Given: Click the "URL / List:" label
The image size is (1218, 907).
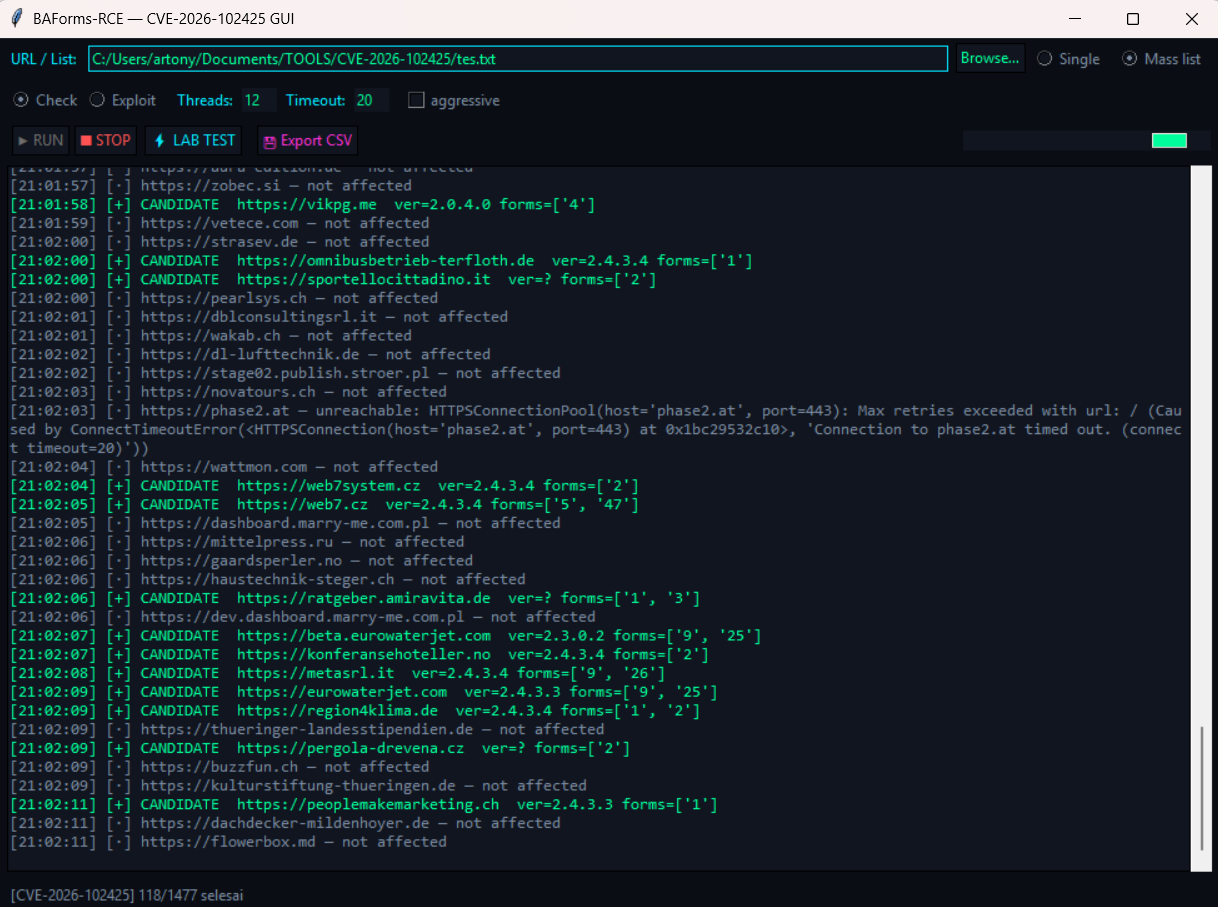Looking at the screenshot, I should 44,59.
